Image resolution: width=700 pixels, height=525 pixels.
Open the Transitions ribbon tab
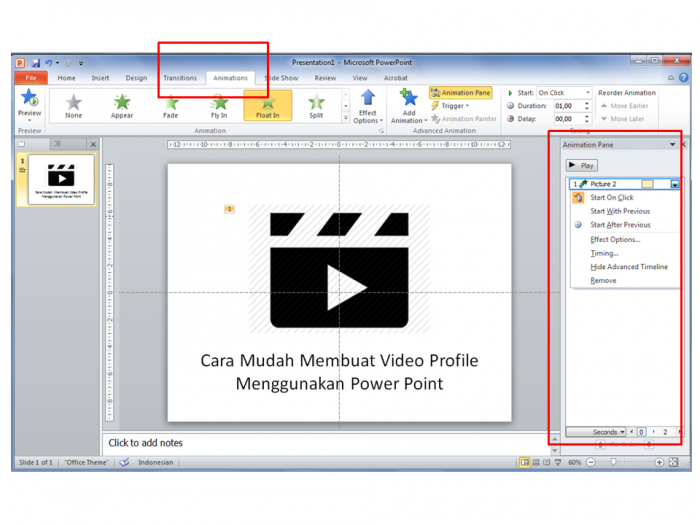pyautogui.click(x=180, y=78)
